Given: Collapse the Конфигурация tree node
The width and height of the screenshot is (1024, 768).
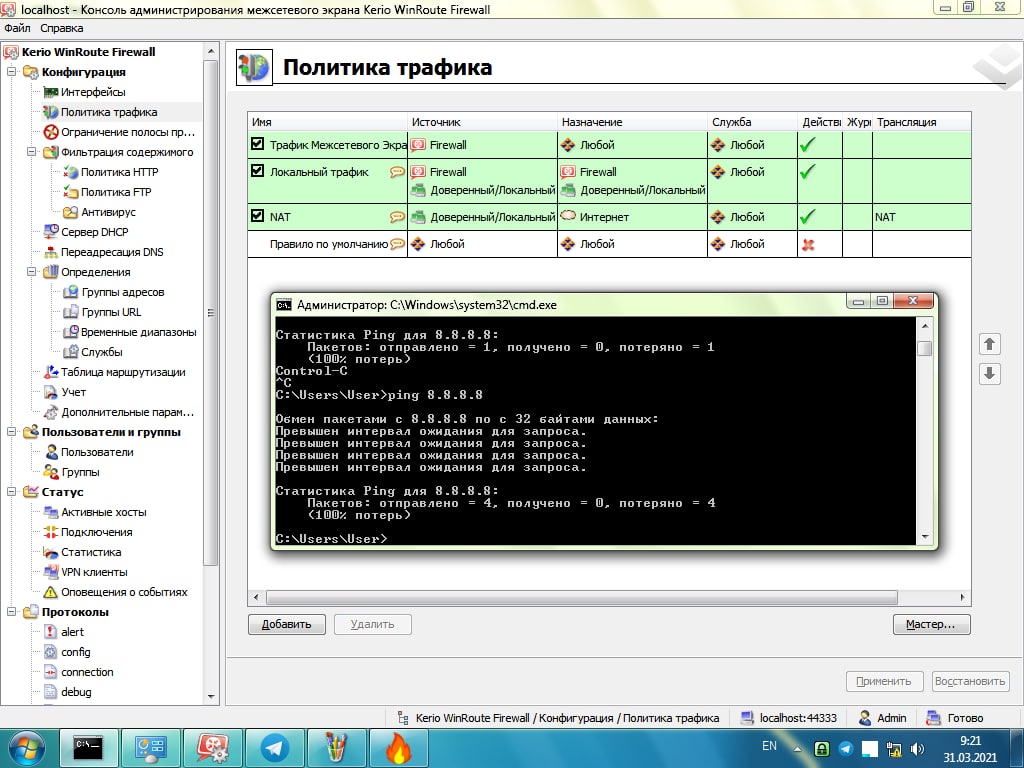Looking at the screenshot, I should 11,72.
